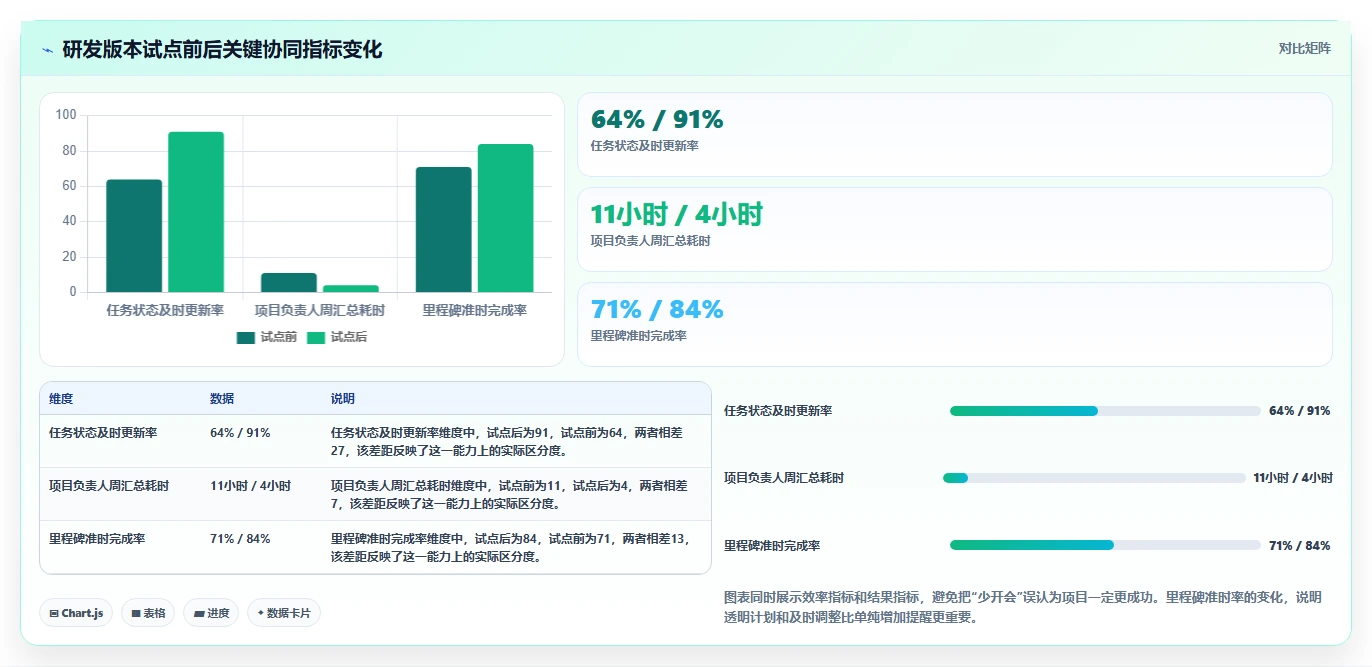Click the table data cell 11小时 / 4小时
The height and width of the screenshot is (667, 1372).
[x=250, y=486]
